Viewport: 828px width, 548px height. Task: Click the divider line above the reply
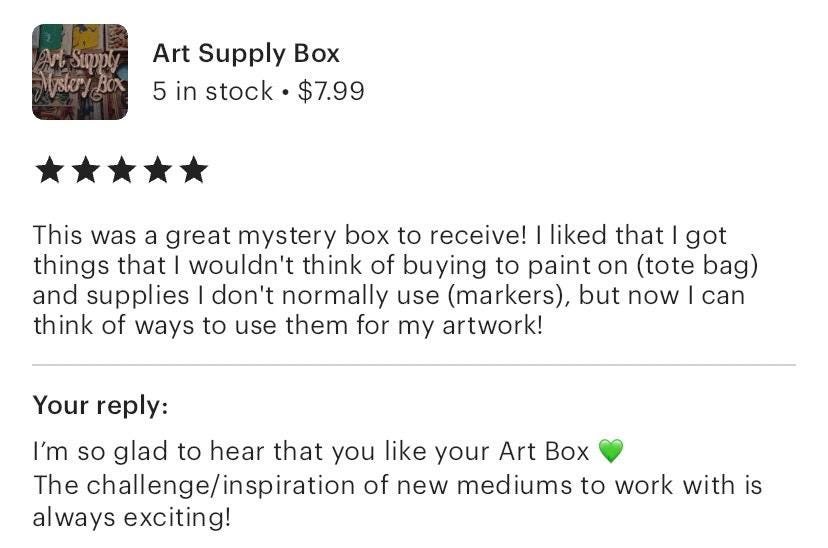[x=414, y=365]
